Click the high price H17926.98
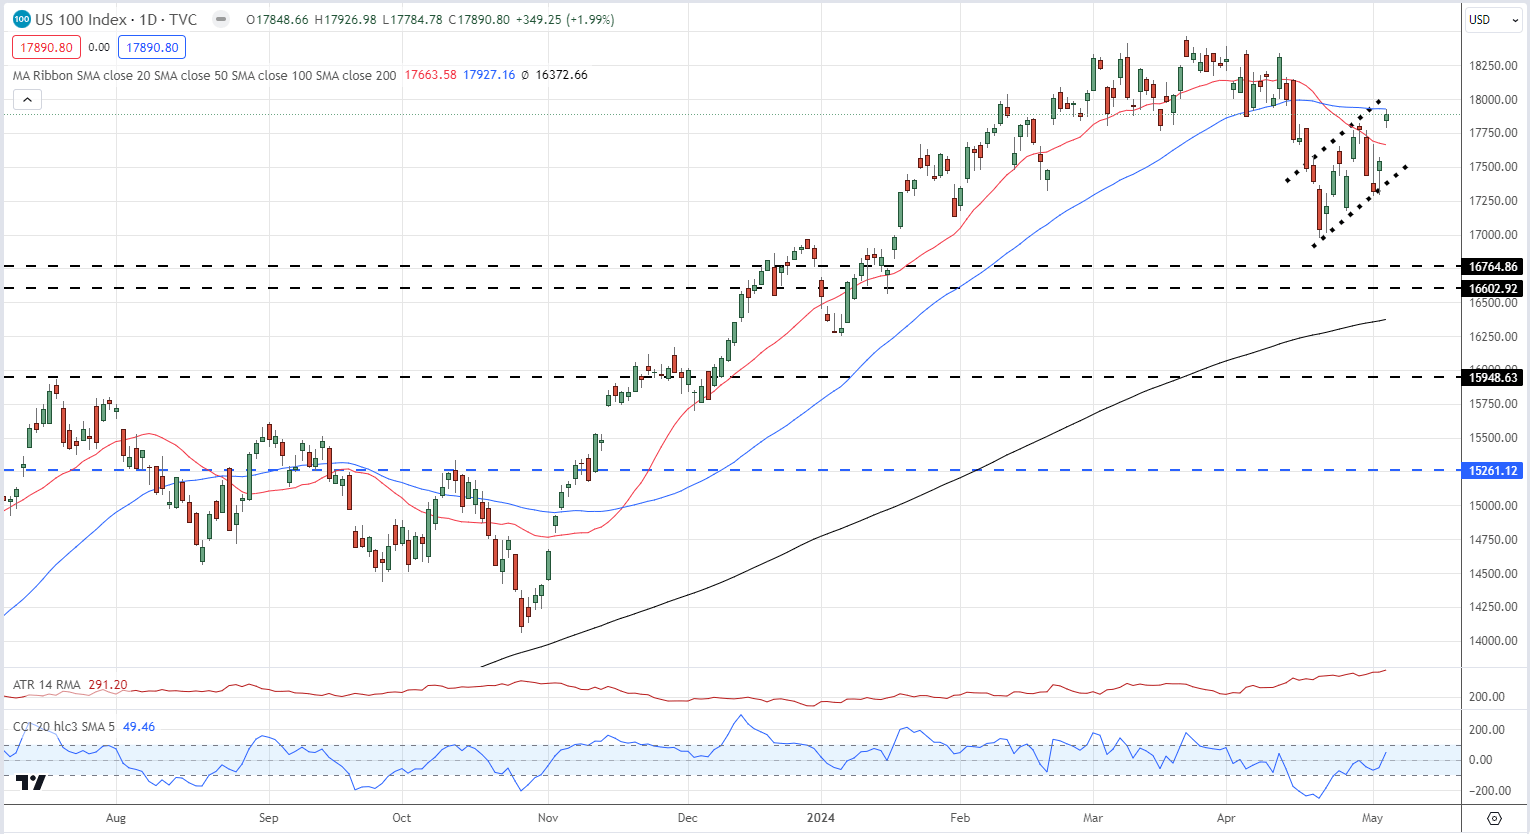Image resolution: width=1530 pixels, height=834 pixels. tap(345, 19)
